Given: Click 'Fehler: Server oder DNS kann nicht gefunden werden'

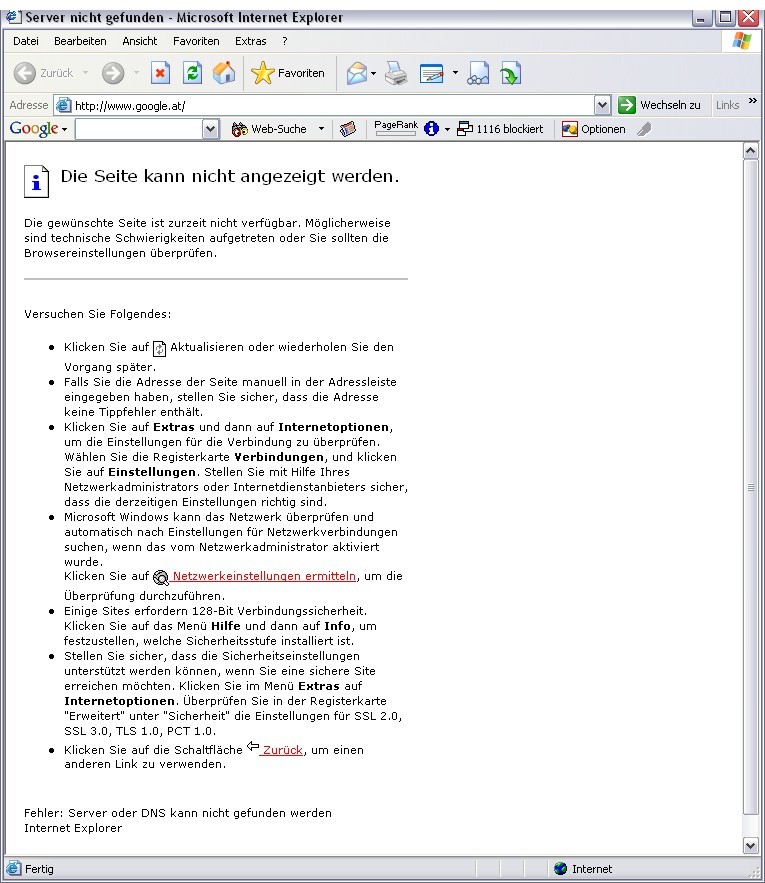Looking at the screenshot, I should (x=178, y=813).
